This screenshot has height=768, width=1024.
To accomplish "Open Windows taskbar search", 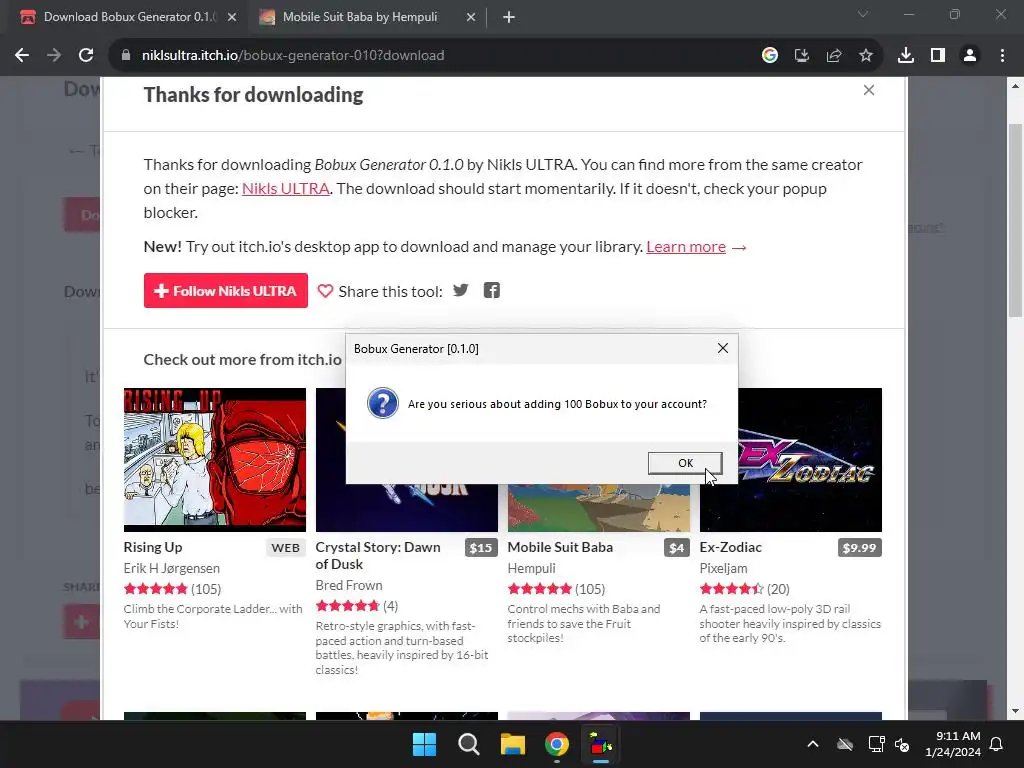I will point(468,744).
